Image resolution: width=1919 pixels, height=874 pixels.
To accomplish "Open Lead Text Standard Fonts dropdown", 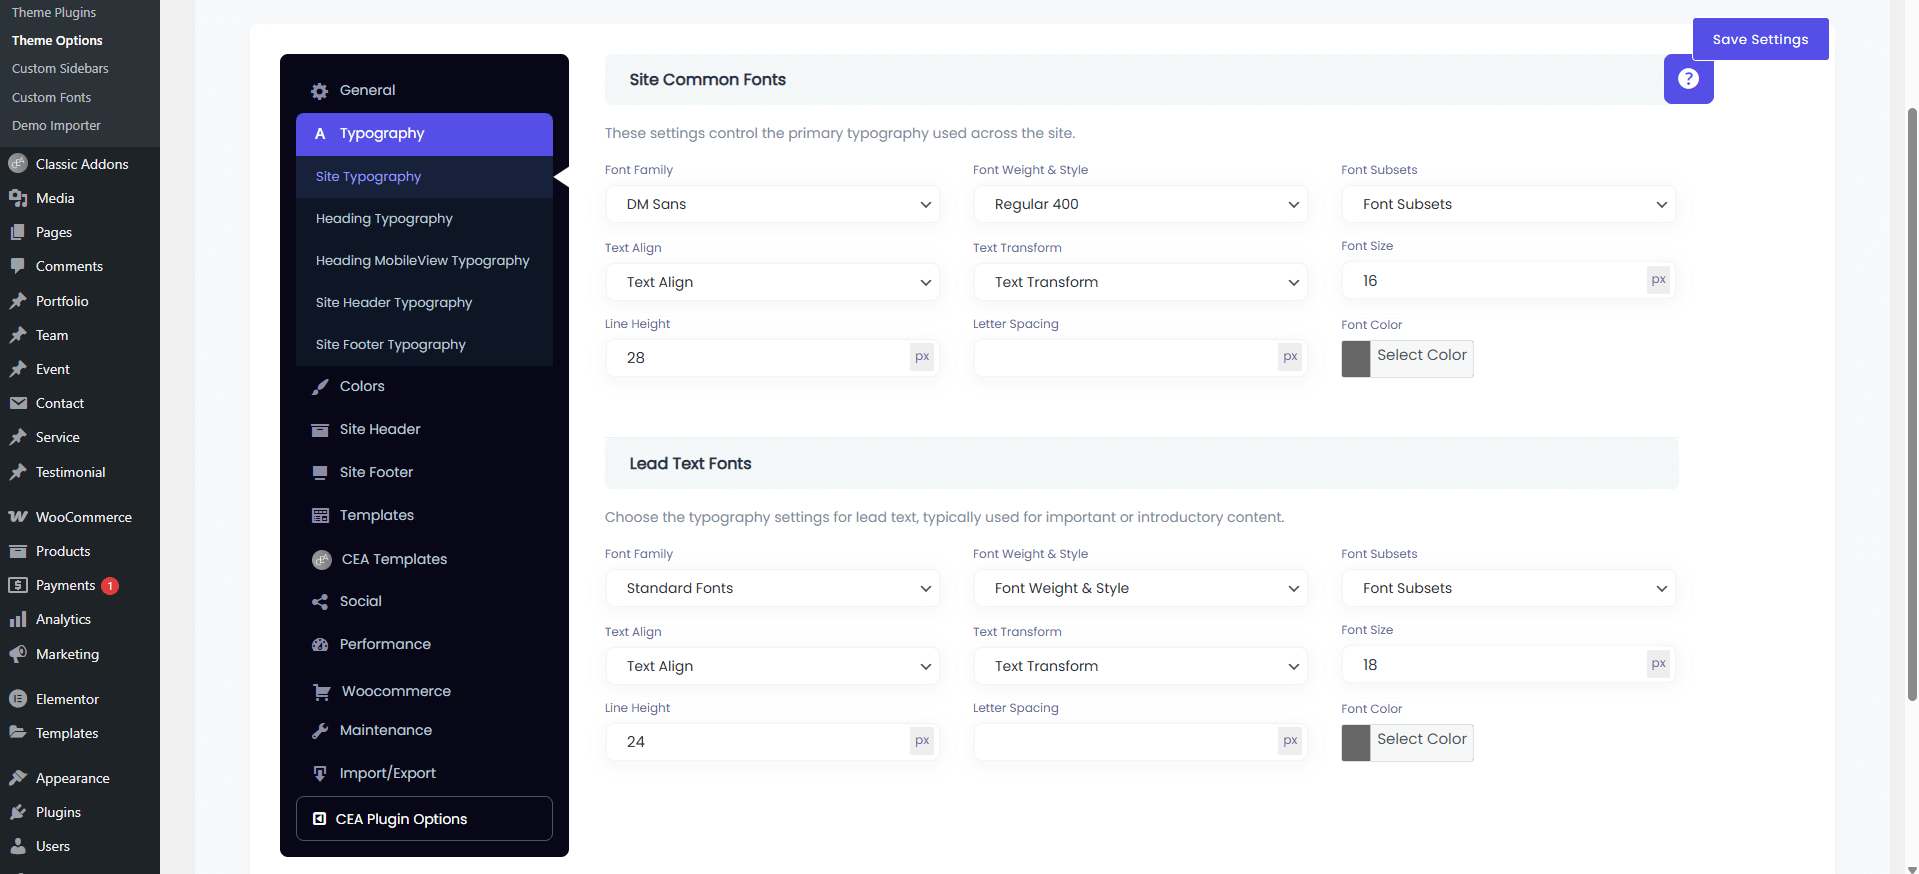I will click(772, 588).
